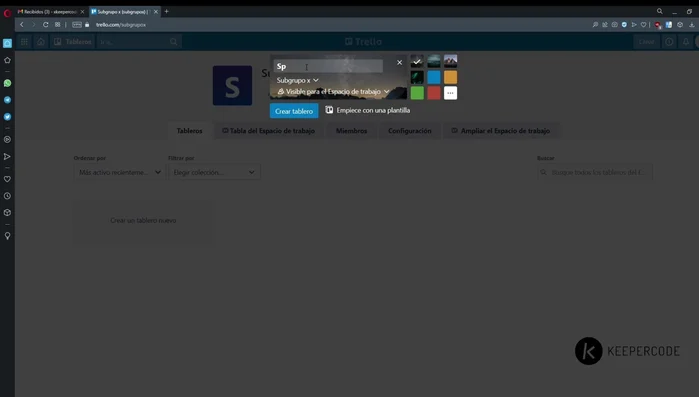Open Opera sidebar player icon

[7, 139]
